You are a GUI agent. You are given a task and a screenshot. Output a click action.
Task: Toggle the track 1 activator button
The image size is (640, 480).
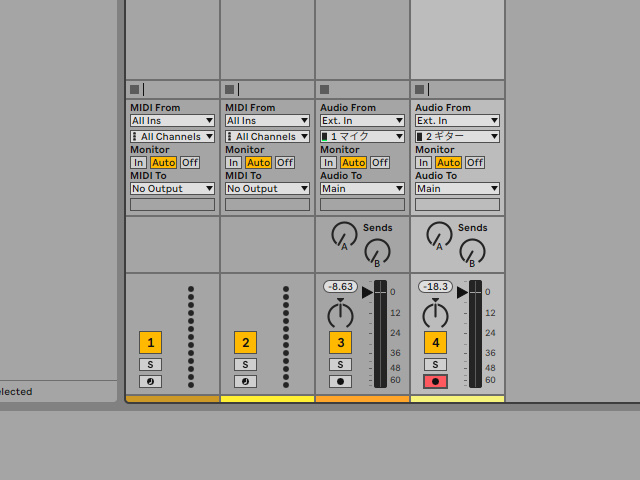pyautogui.click(x=150, y=343)
